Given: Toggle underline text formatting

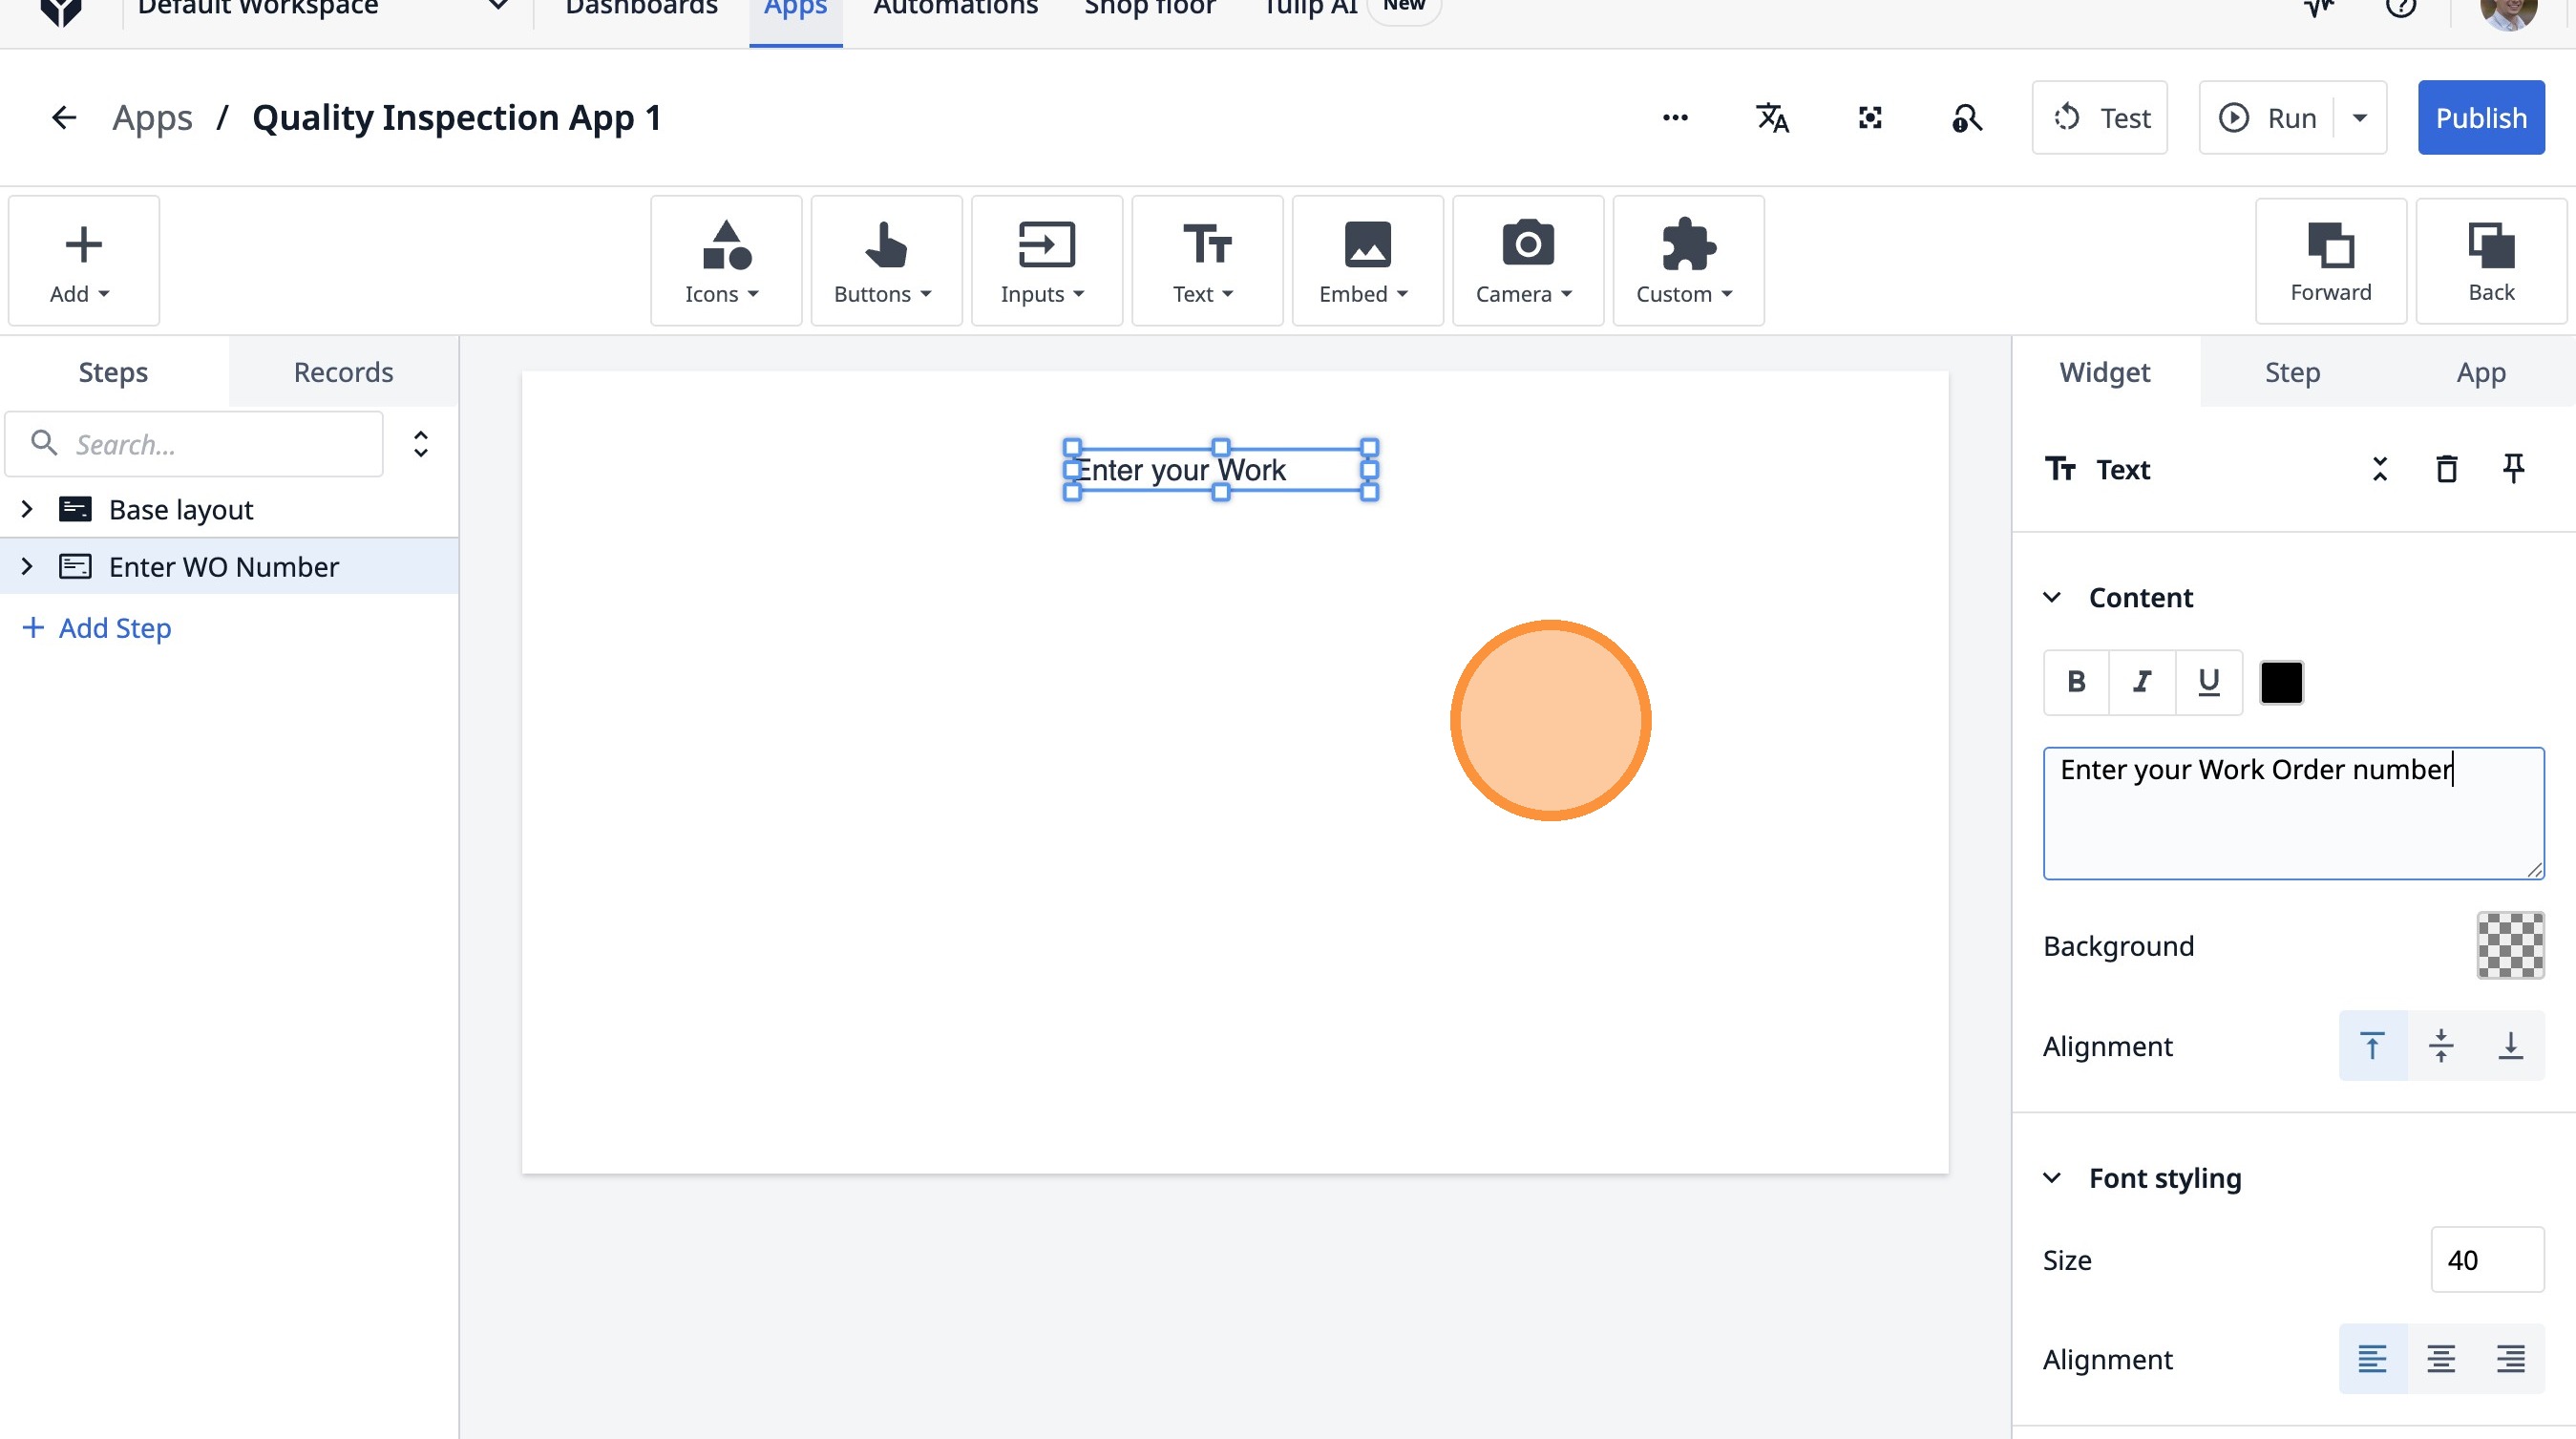Looking at the screenshot, I should [x=2208, y=682].
